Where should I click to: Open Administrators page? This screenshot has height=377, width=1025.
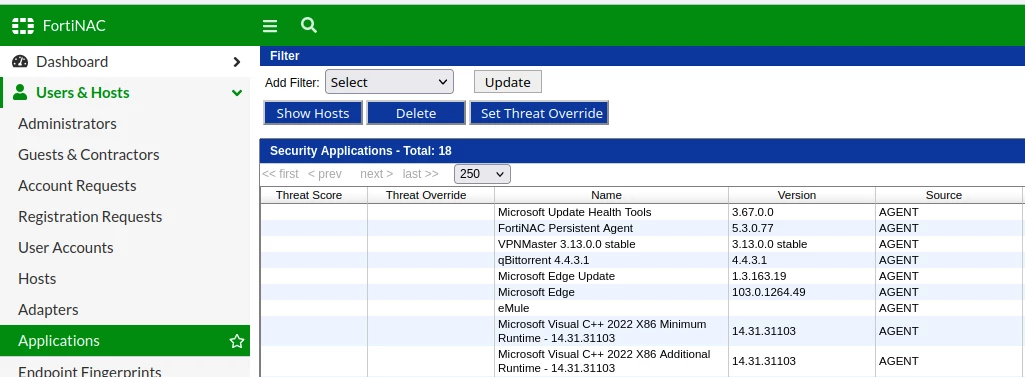[67, 123]
